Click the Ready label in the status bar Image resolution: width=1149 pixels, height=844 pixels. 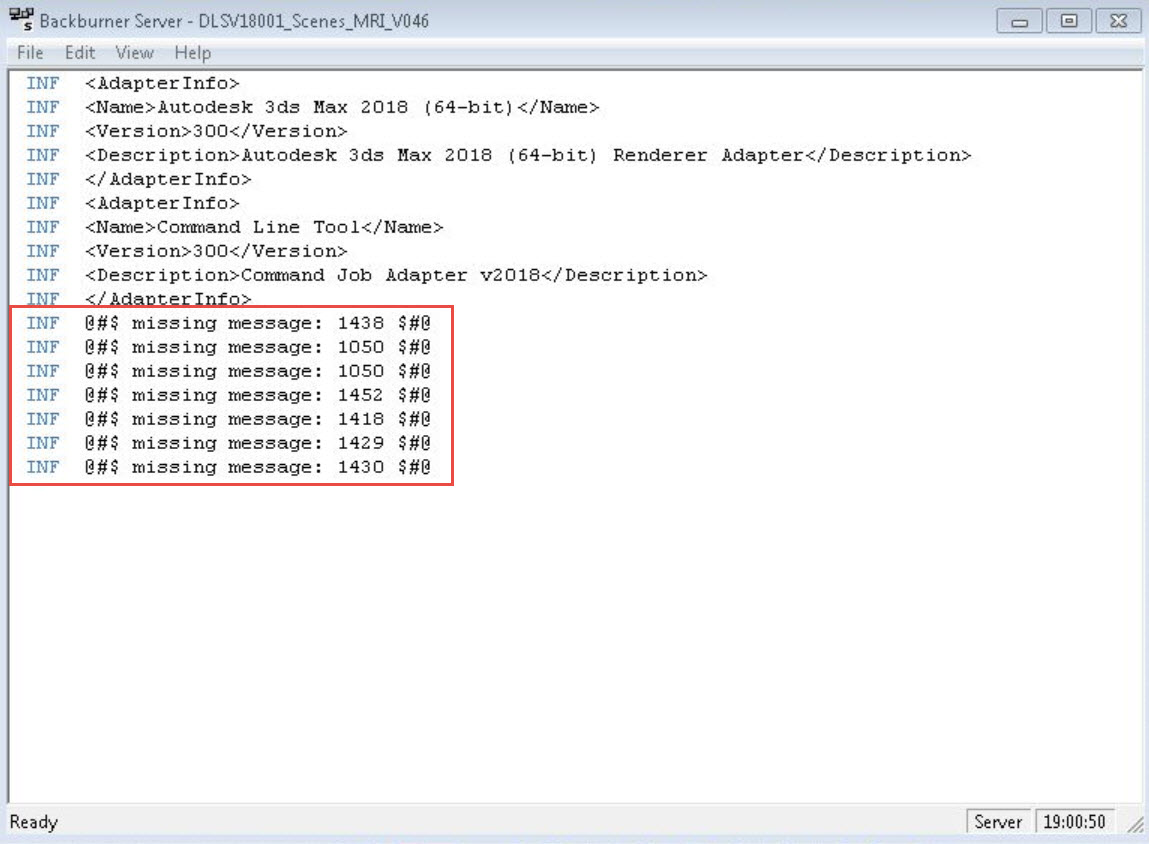coord(33,821)
